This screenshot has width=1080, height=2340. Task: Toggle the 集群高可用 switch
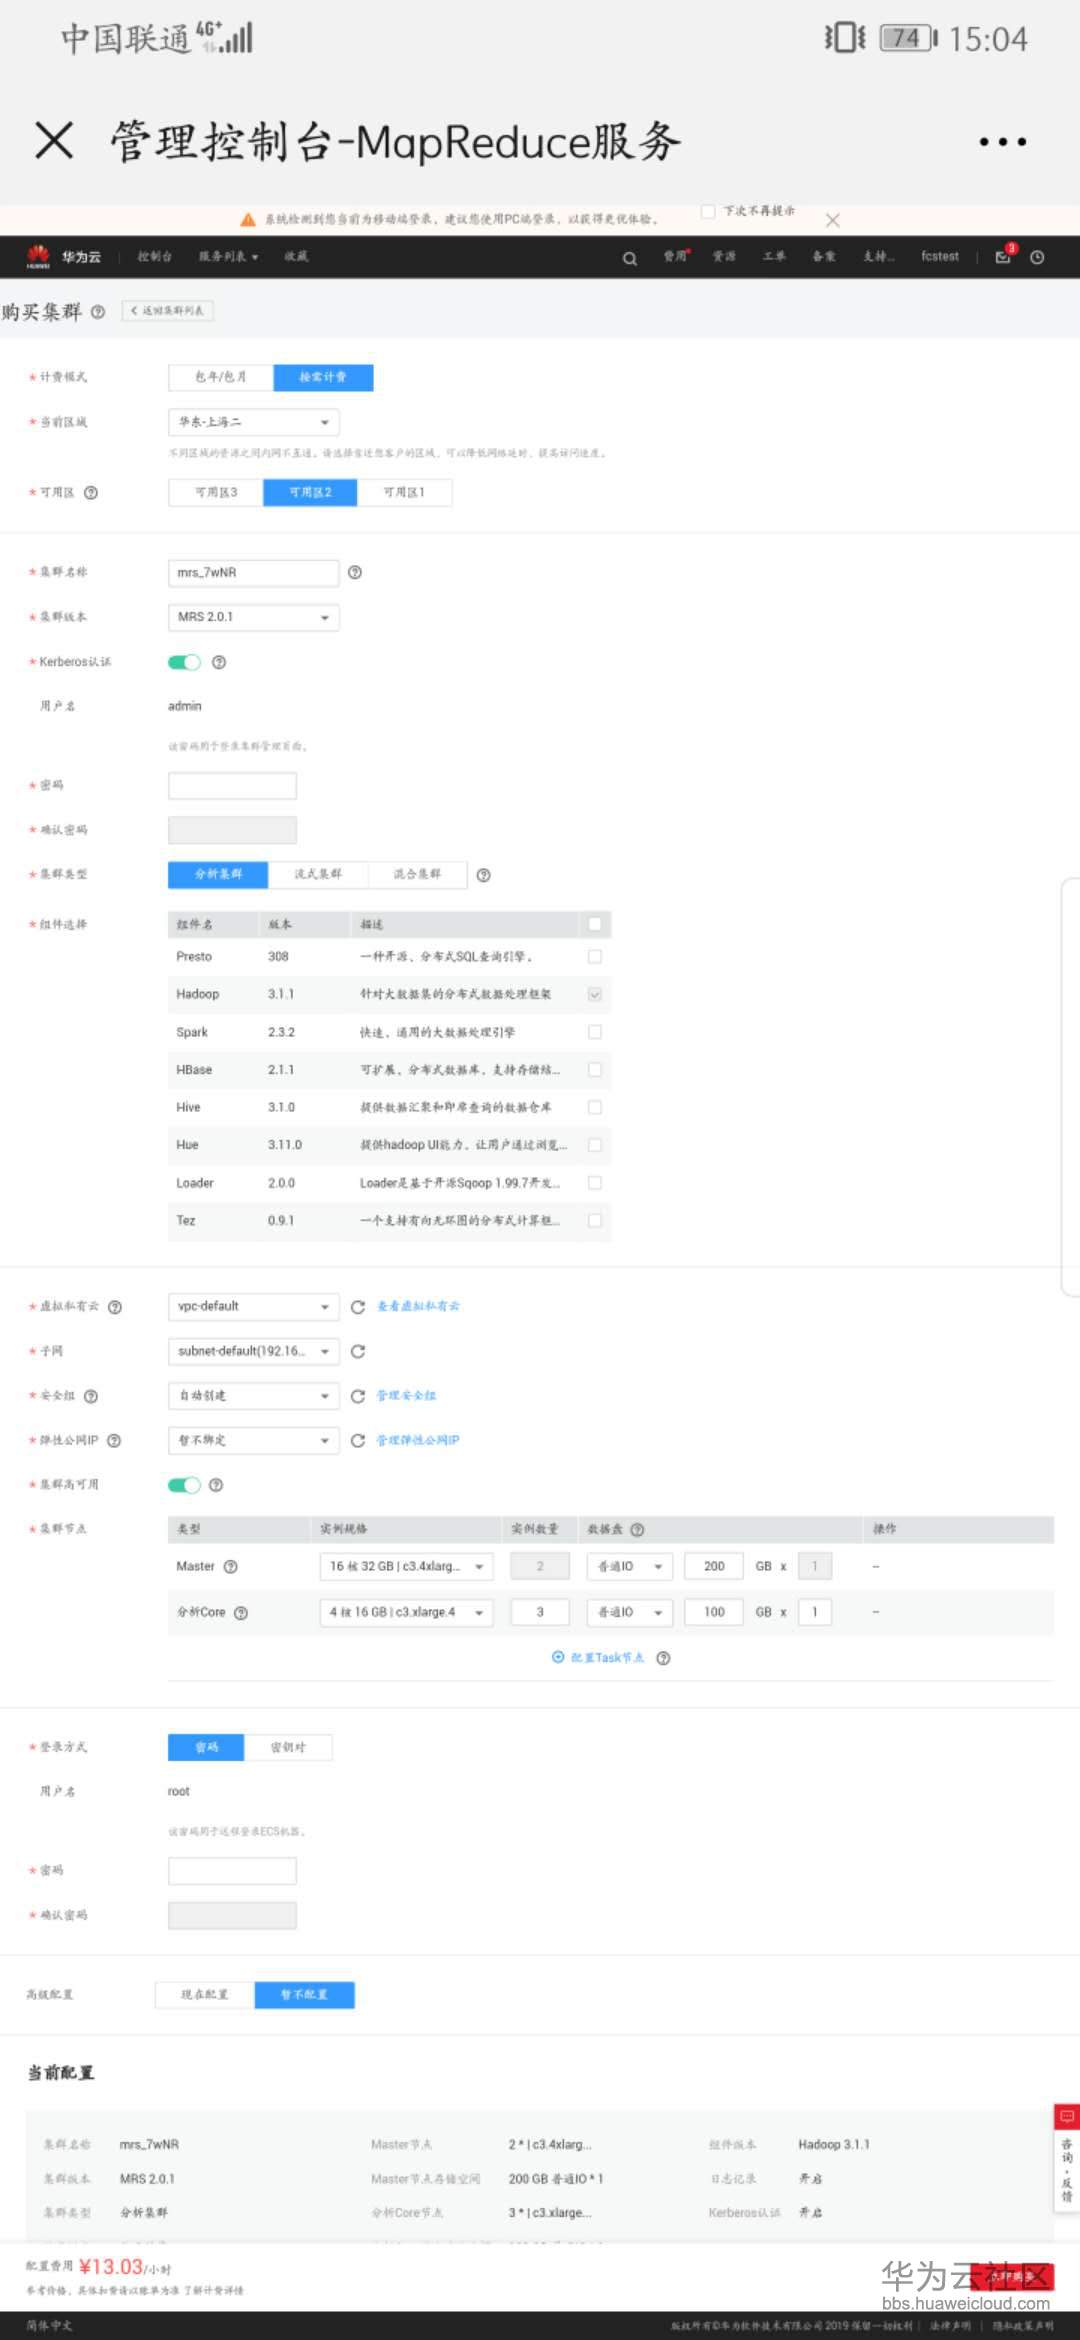click(x=184, y=1485)
